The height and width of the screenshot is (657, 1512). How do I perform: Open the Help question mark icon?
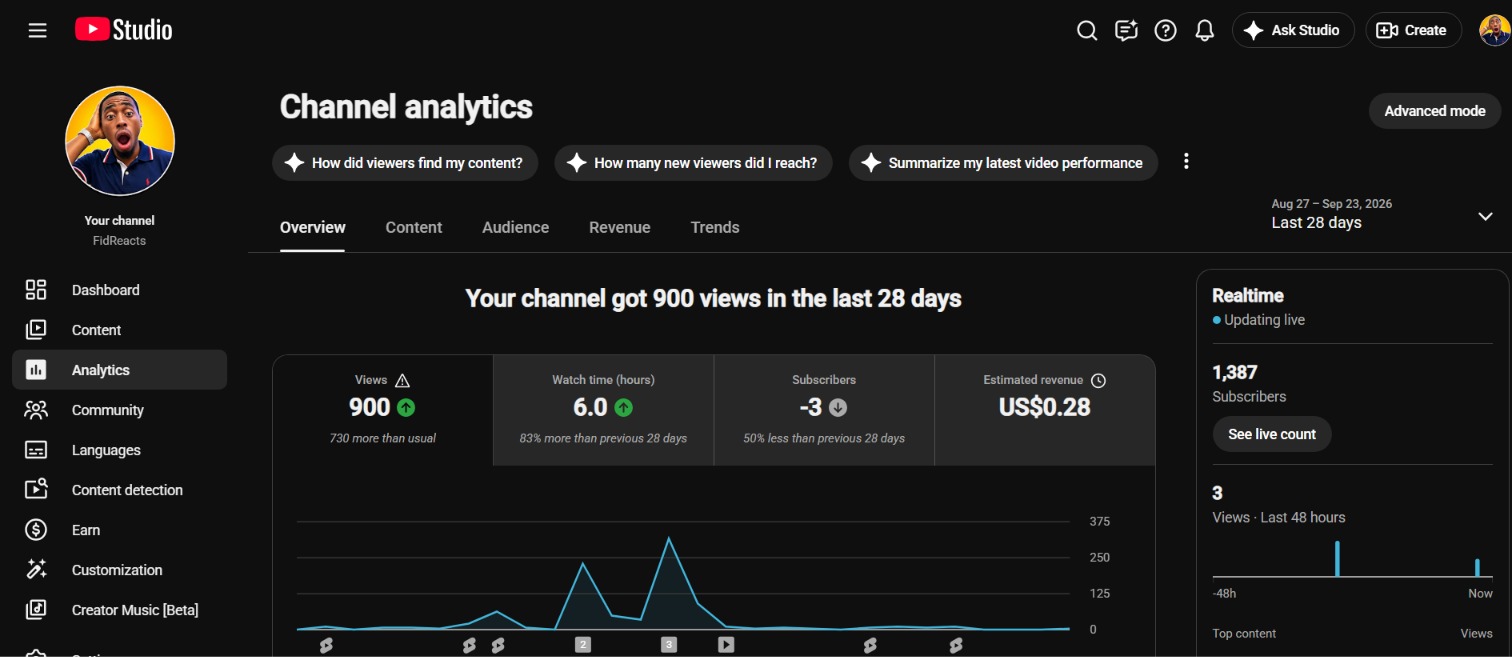coord(1165,30)
